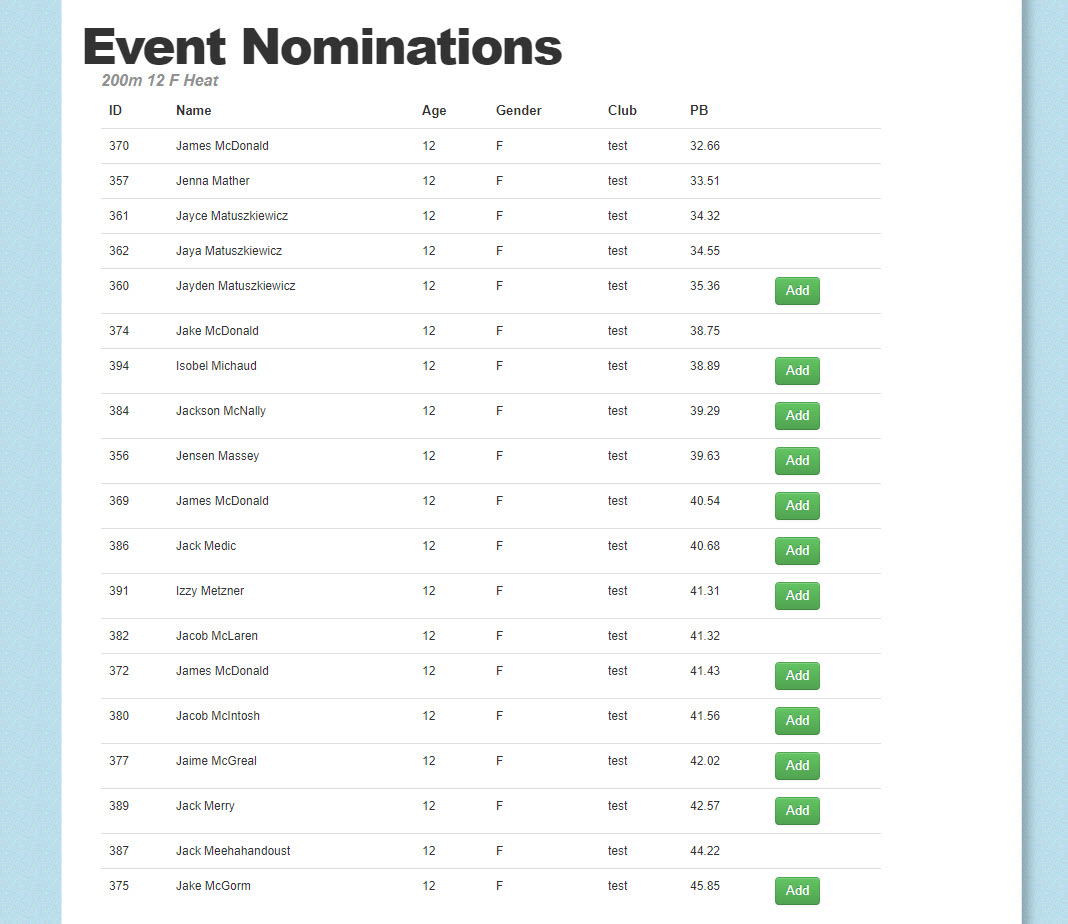
Task: Add Jaime McGreal to the heat
Action: click(x=797, y=766)
